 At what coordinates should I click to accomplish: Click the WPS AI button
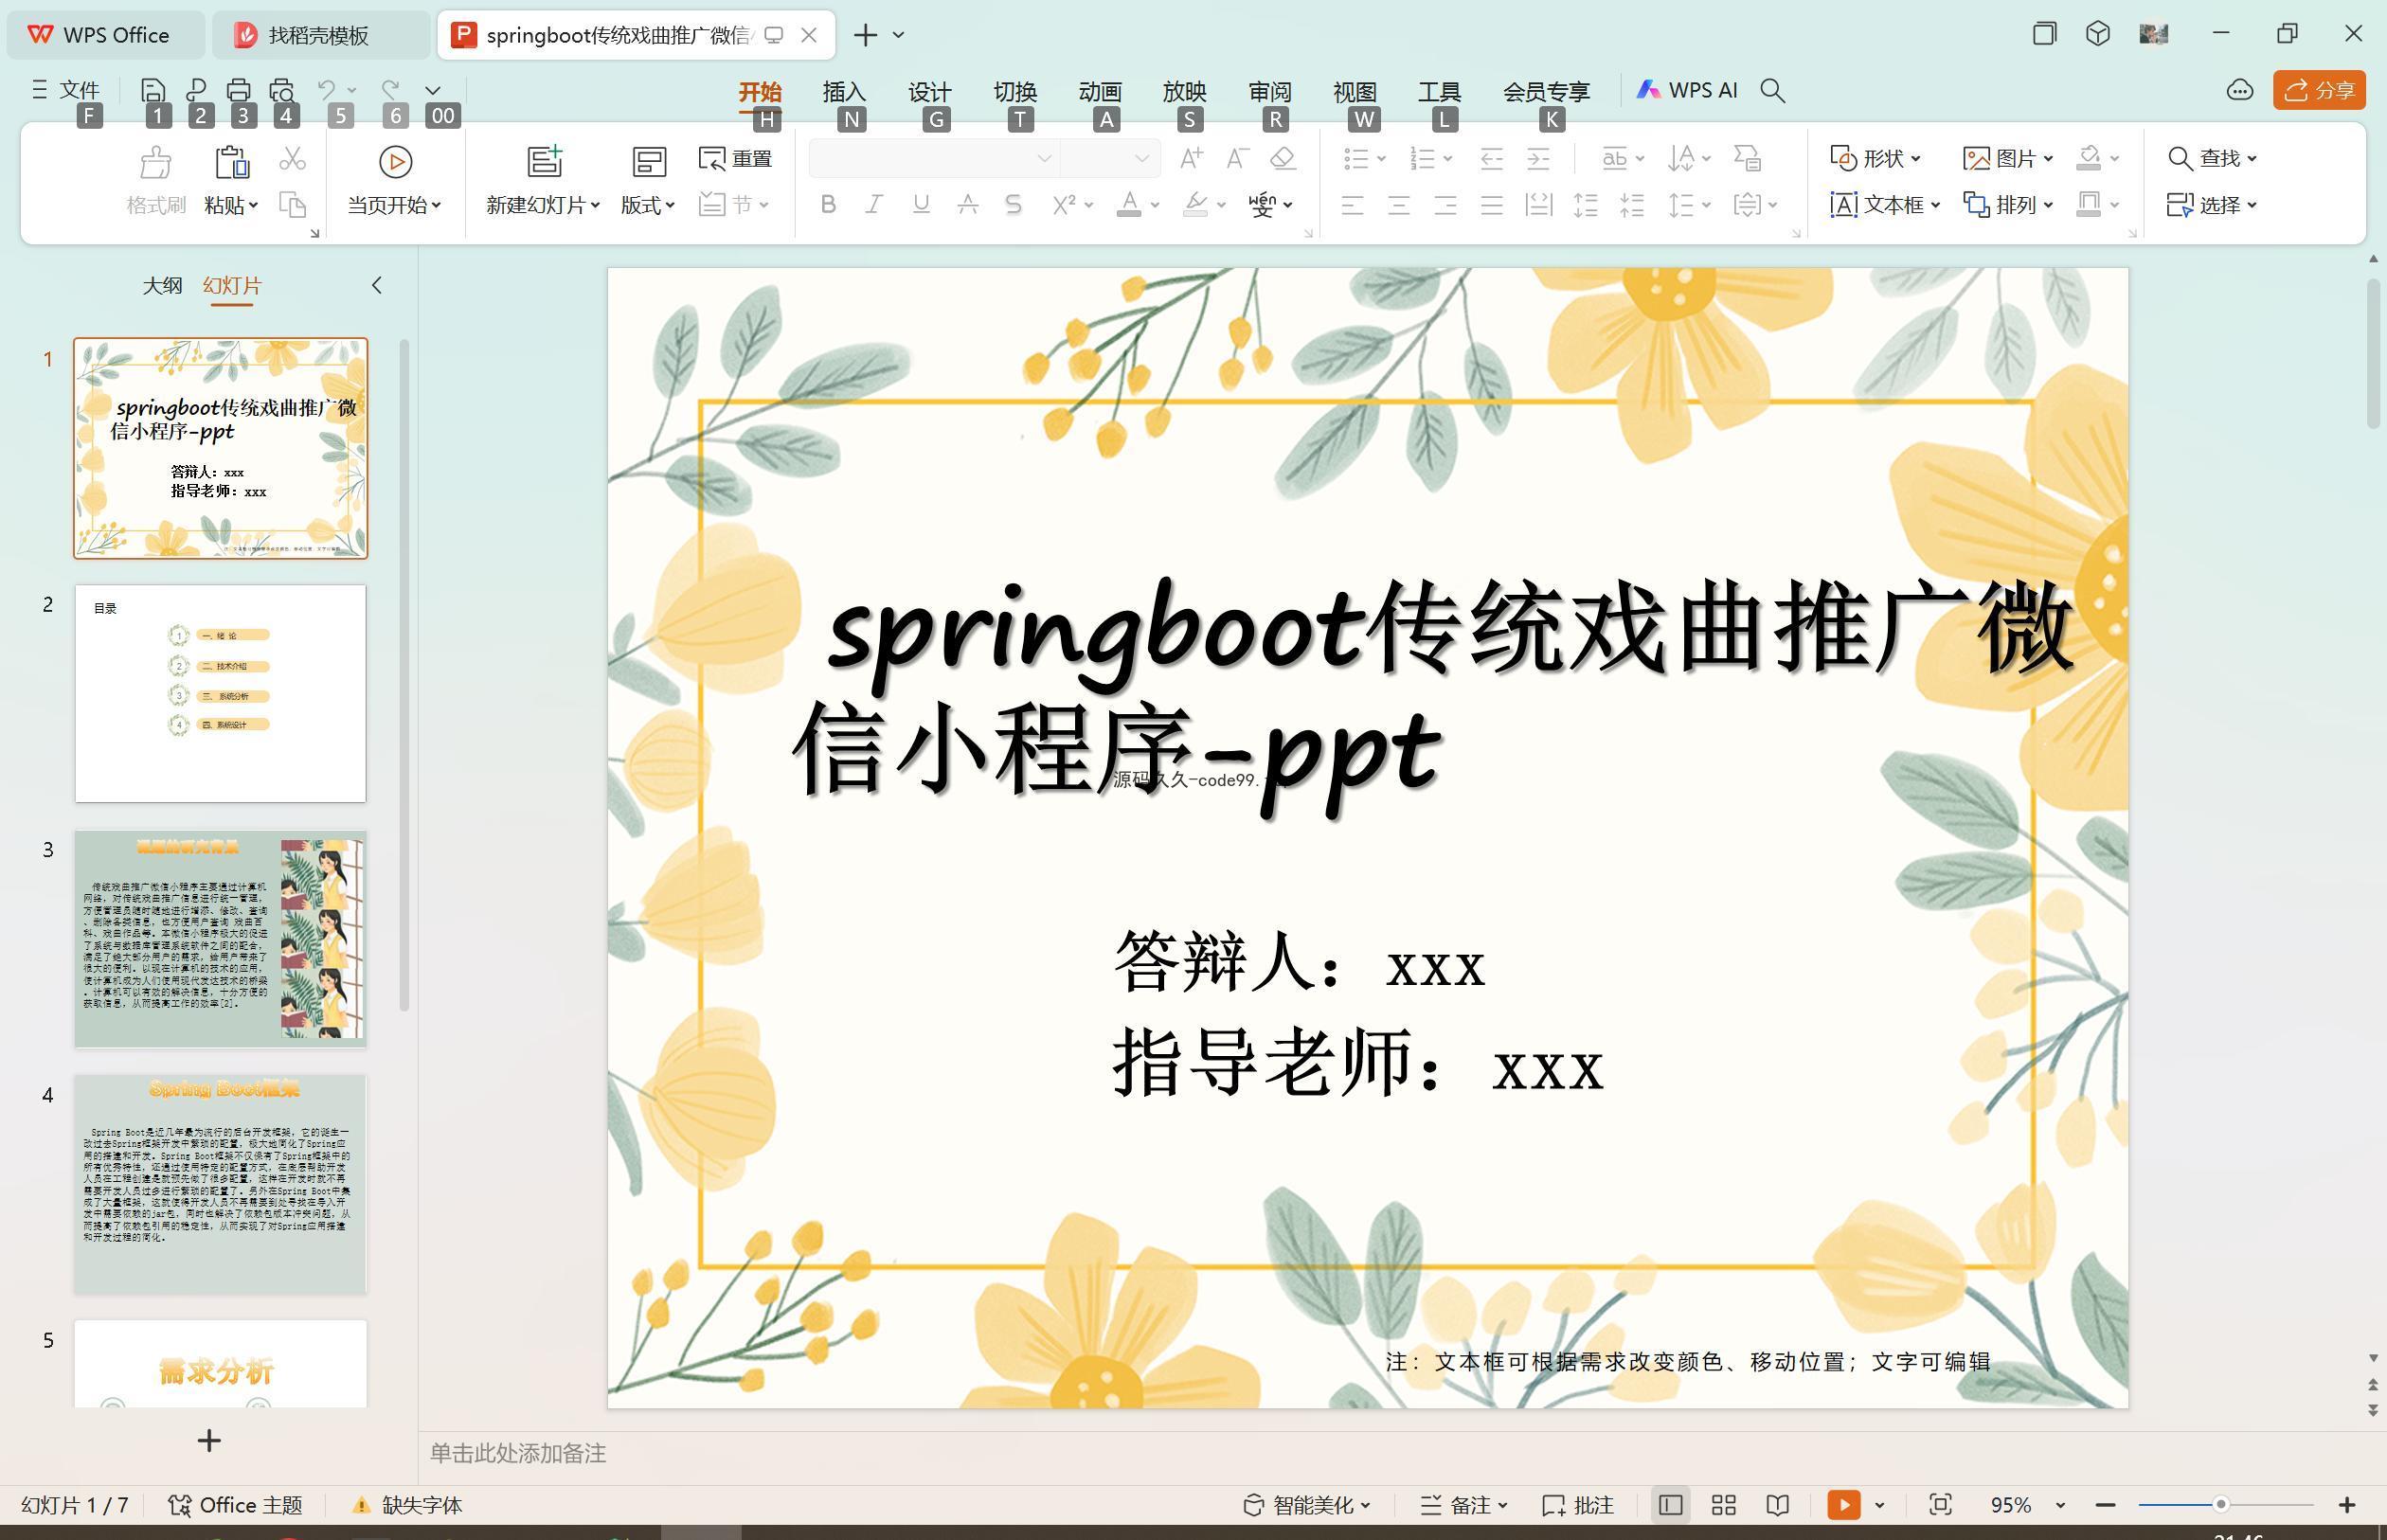tap(1687, 90)
